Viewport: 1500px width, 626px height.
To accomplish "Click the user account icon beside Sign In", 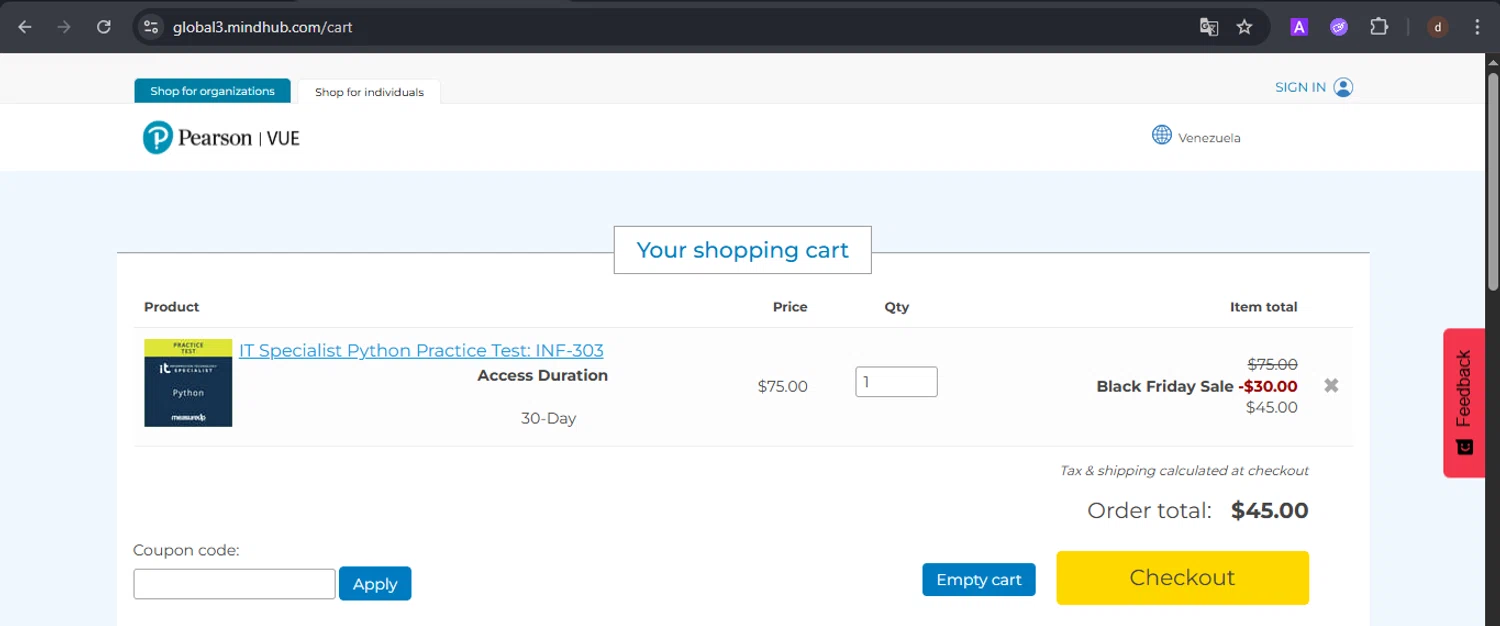I will [x=1343, y=87].
